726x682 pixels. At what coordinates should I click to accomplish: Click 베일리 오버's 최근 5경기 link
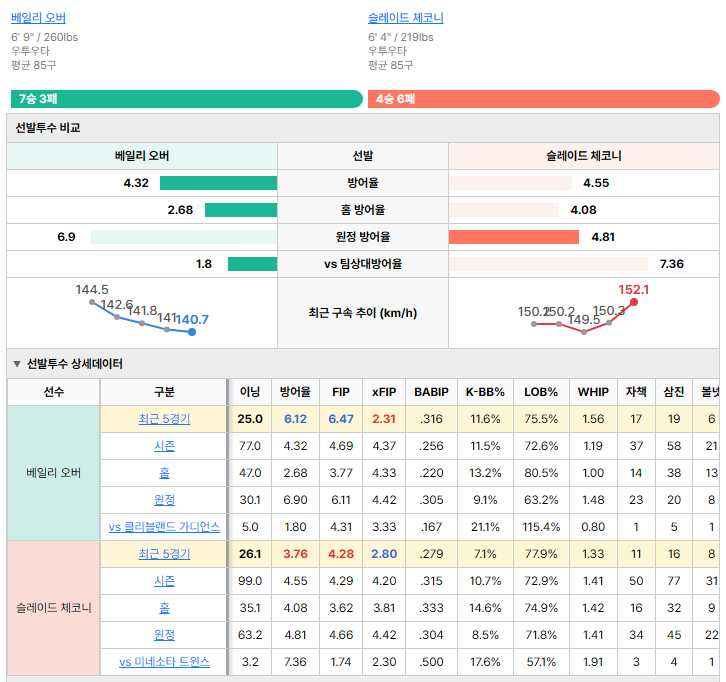[x=164, y=419]
